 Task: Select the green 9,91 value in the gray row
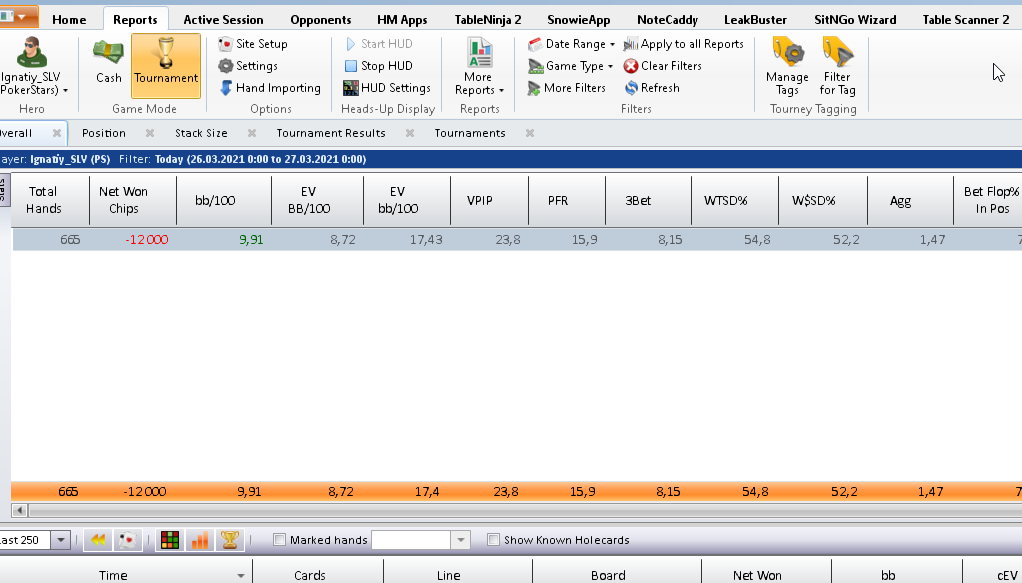(x=251, y=240)
